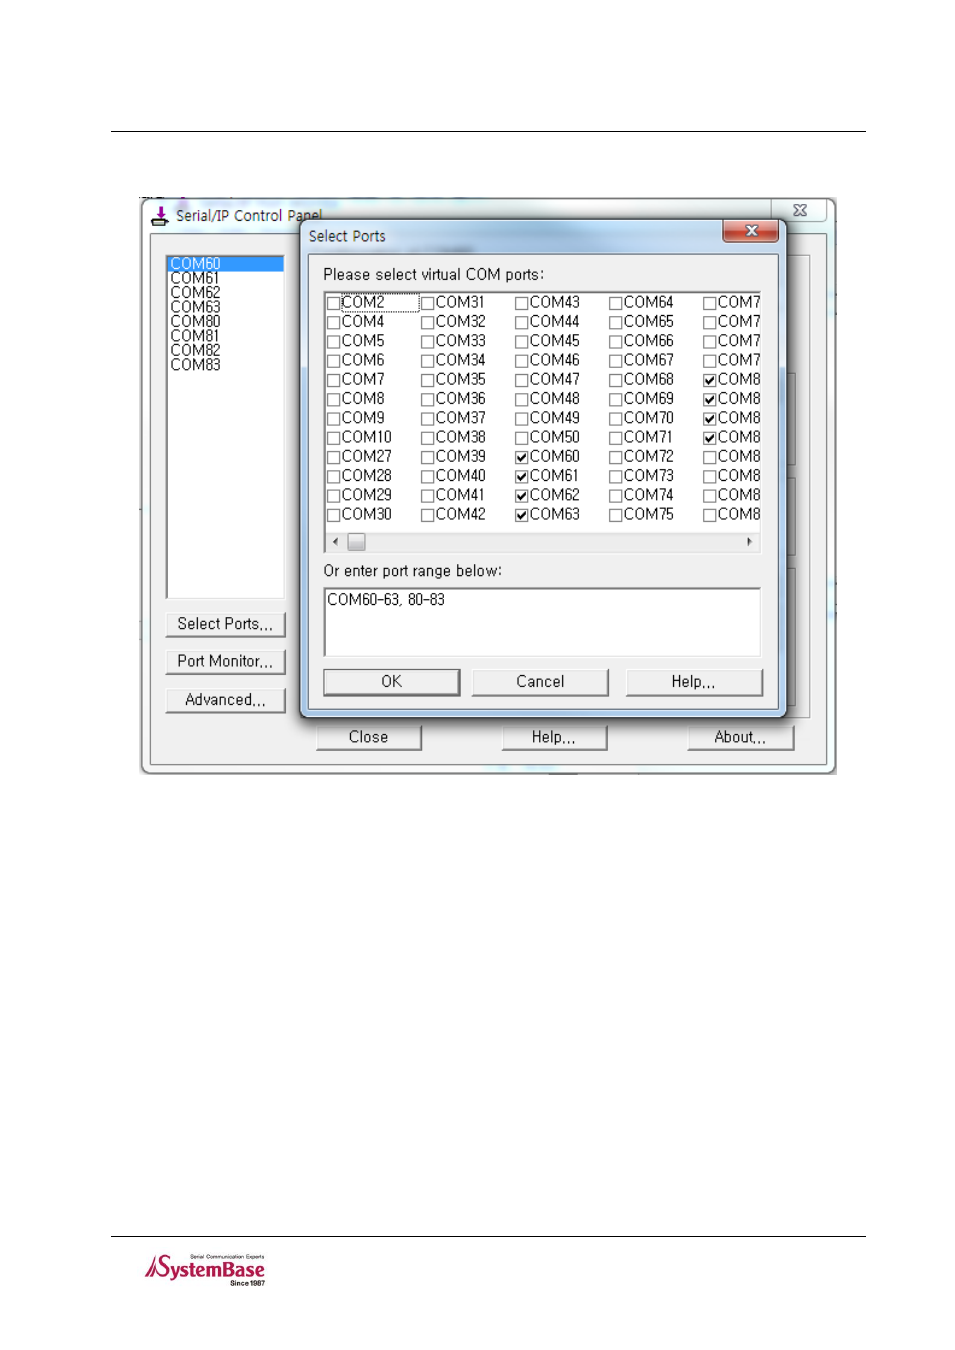
Task: Close the Select Ports dialog with the red X
Action: click(x=751, y=231)
